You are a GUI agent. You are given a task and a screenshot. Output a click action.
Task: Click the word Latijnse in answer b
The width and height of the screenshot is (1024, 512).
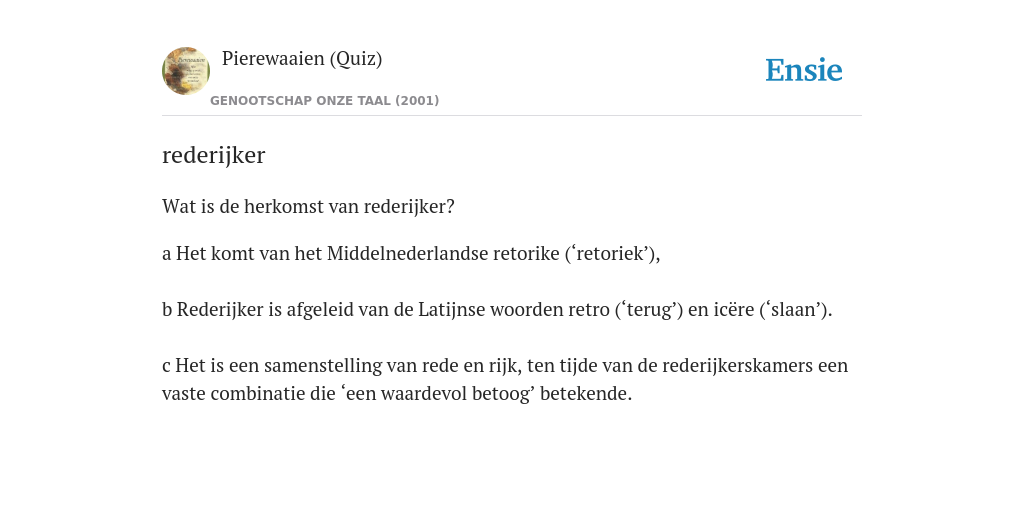tap(451, 310)
